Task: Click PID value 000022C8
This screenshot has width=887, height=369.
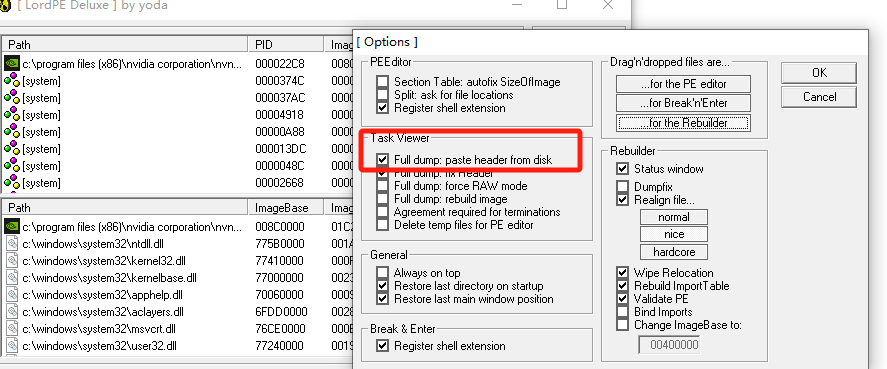Action: click(279, 64)
